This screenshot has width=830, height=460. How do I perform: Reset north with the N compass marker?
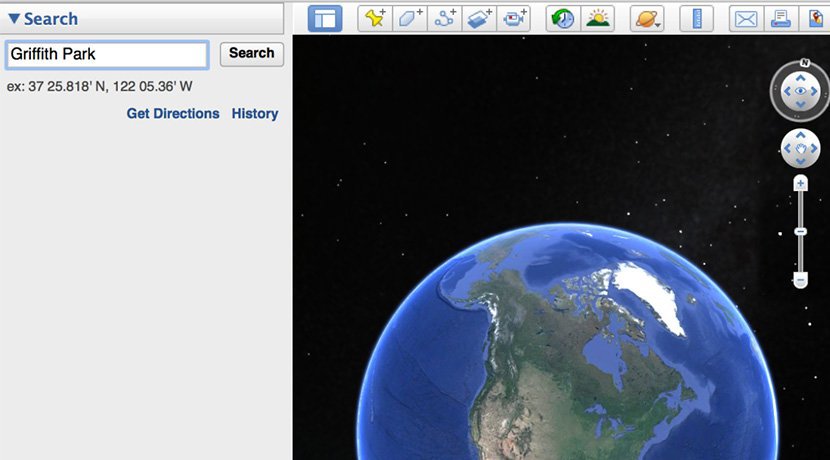[x=805, y=62]
